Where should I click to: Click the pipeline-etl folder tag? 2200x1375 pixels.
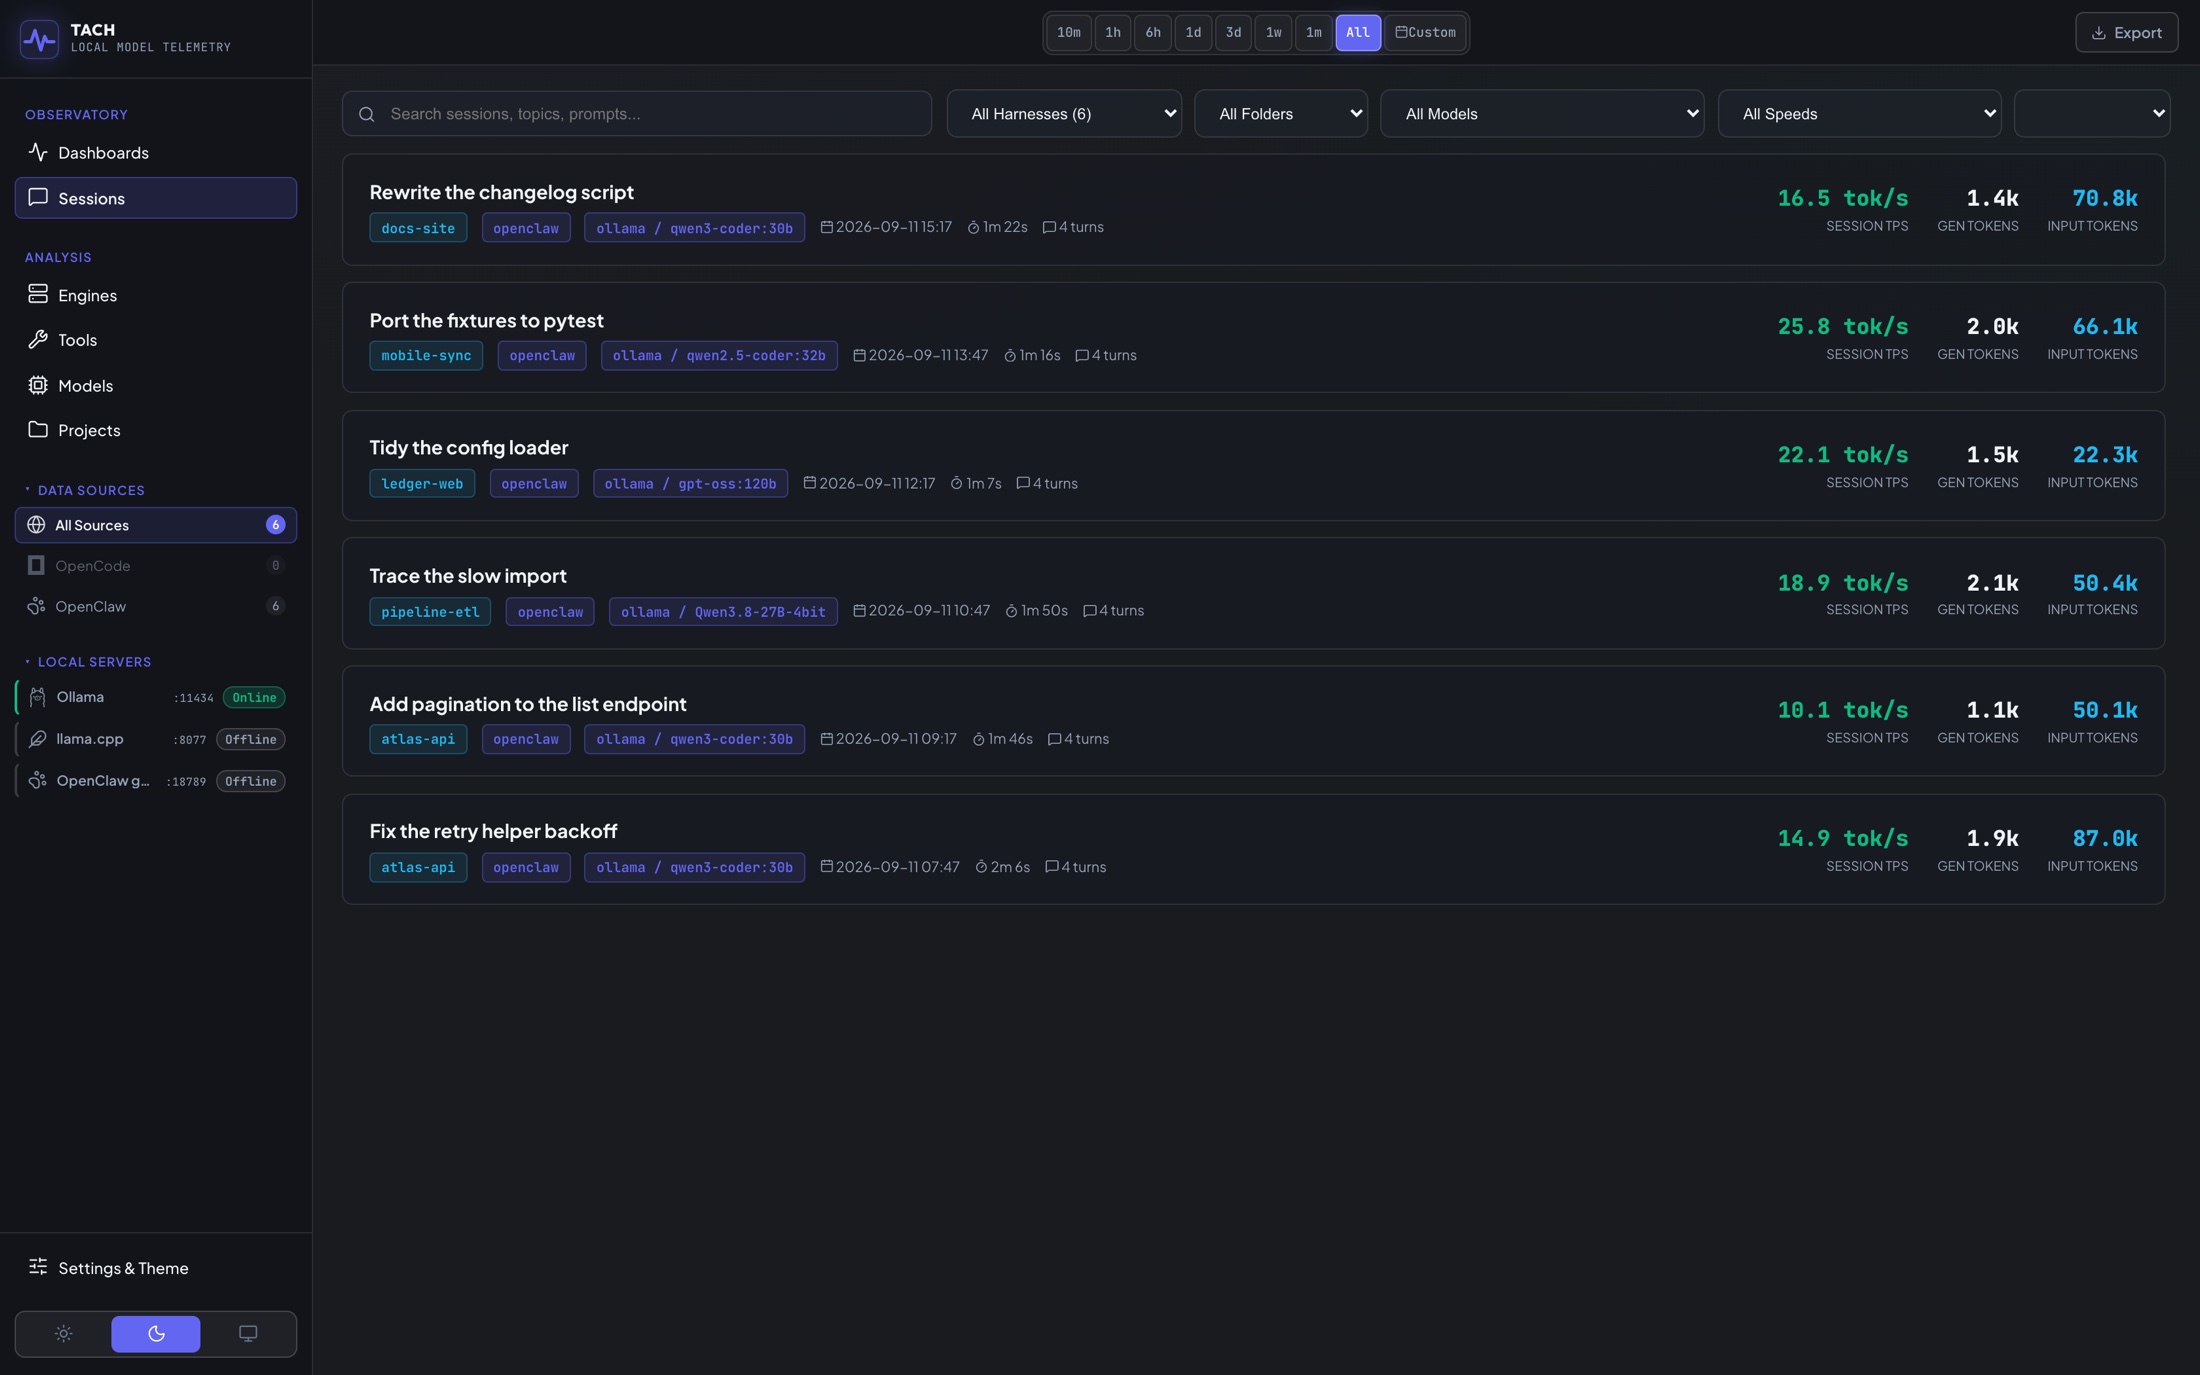[x=430, y=612]
